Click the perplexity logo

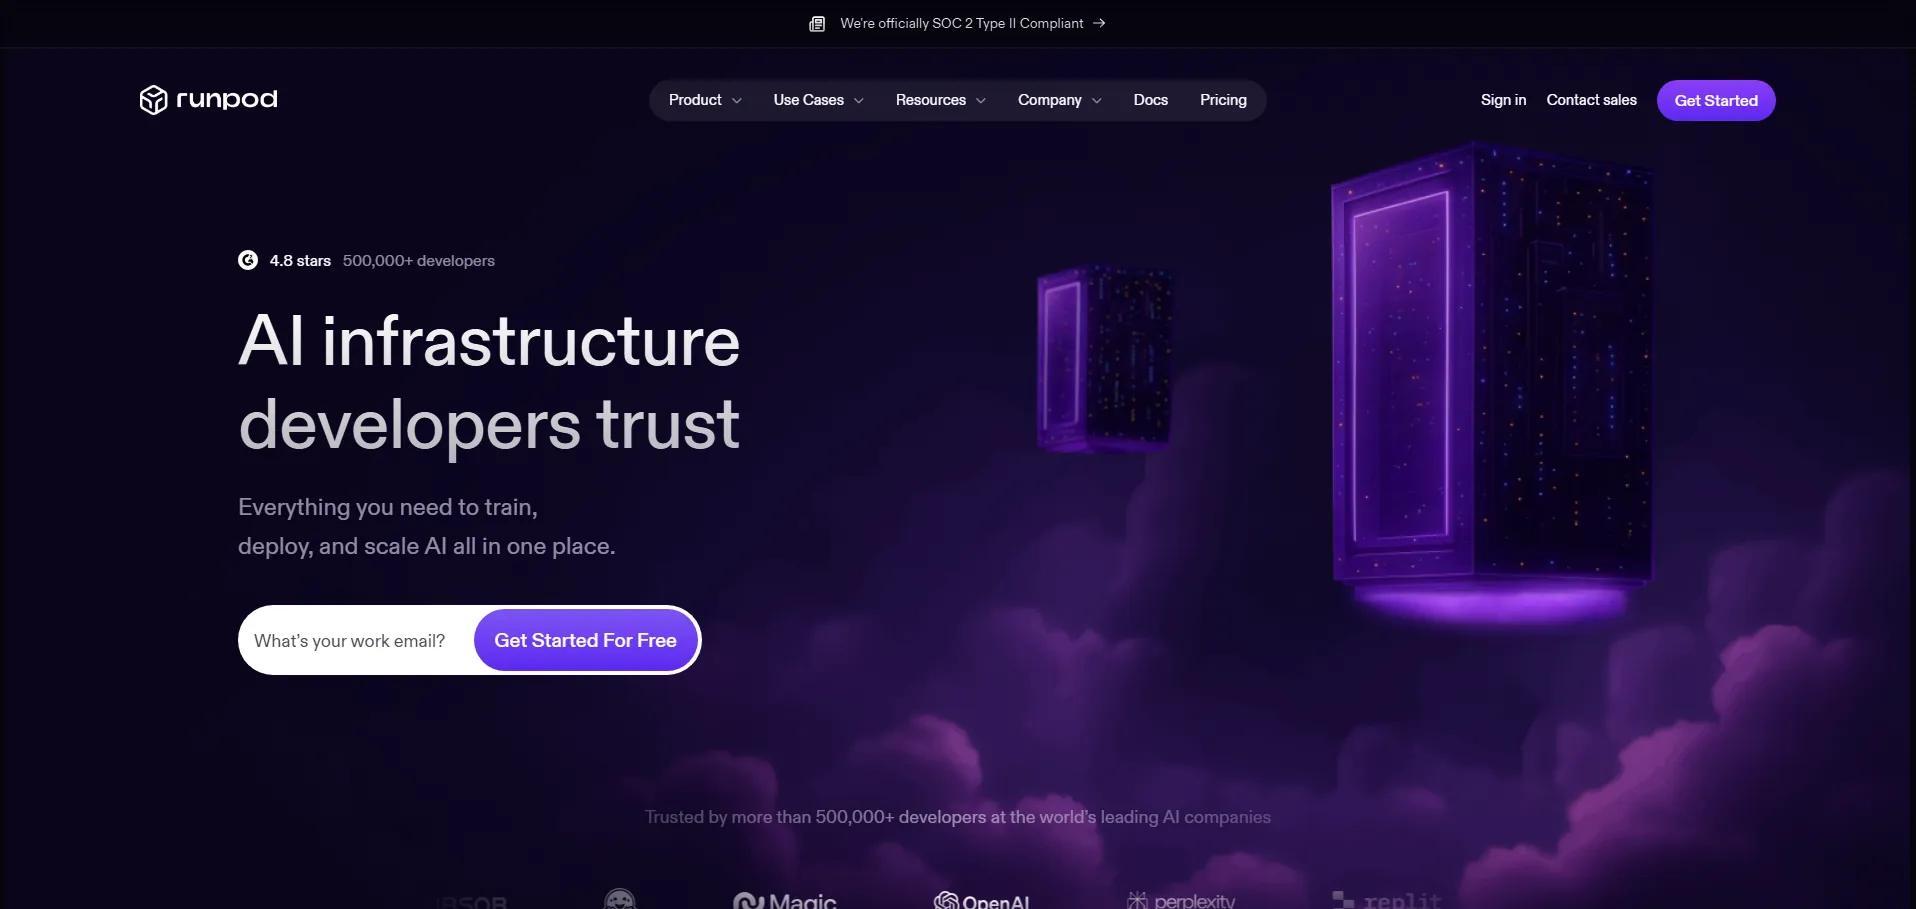click(1181, 900)
